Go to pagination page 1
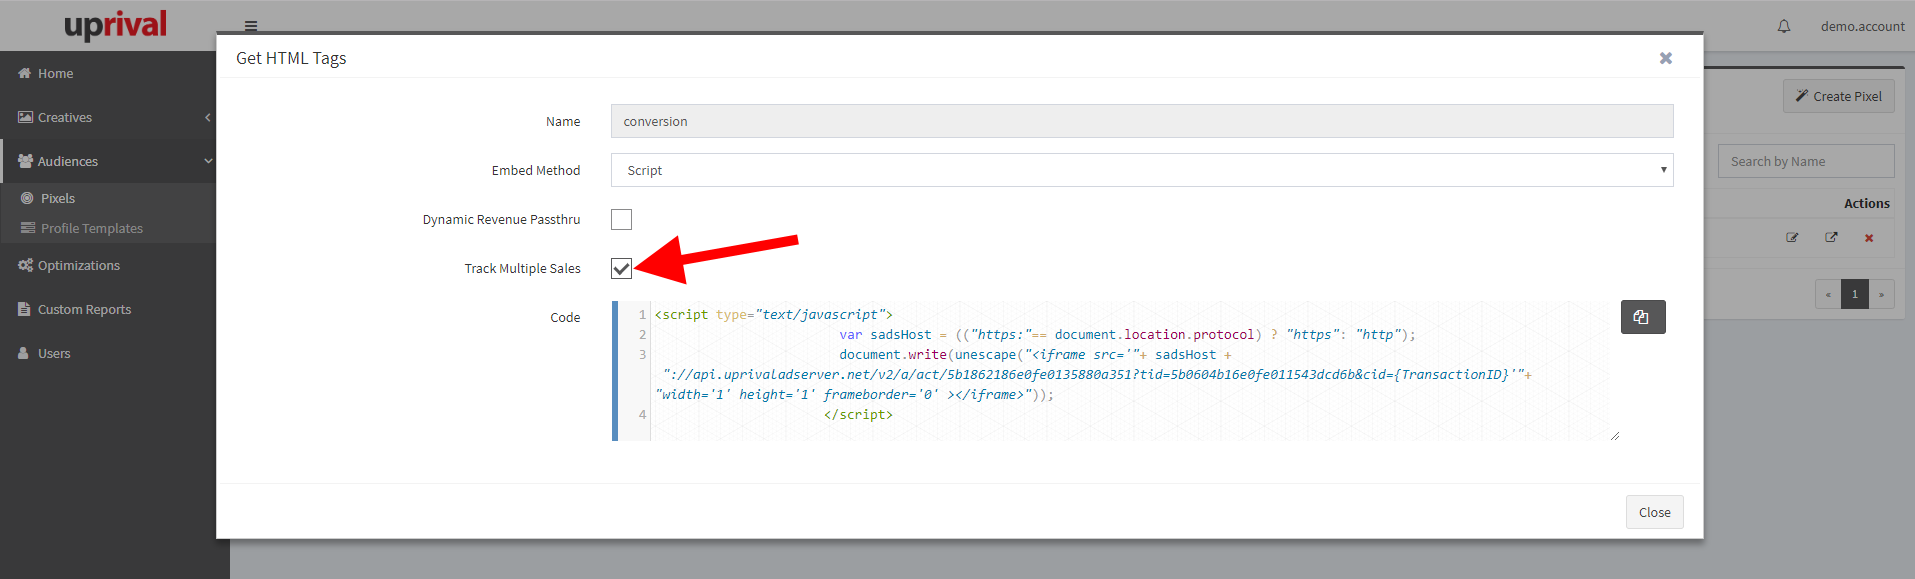The image size is (1915, 579). point(1854,294)
